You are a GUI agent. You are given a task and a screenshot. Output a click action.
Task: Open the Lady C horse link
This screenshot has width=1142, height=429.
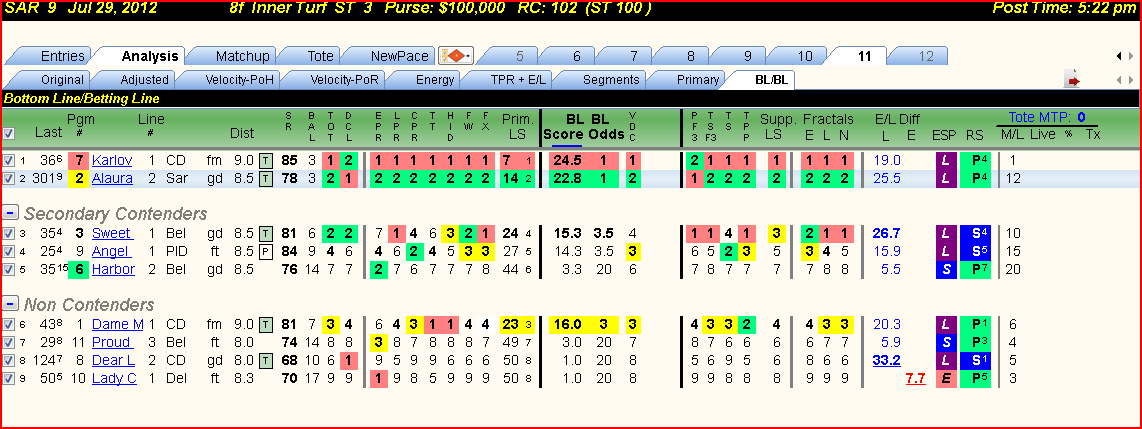pyautogui.click(x=114, y=378)
